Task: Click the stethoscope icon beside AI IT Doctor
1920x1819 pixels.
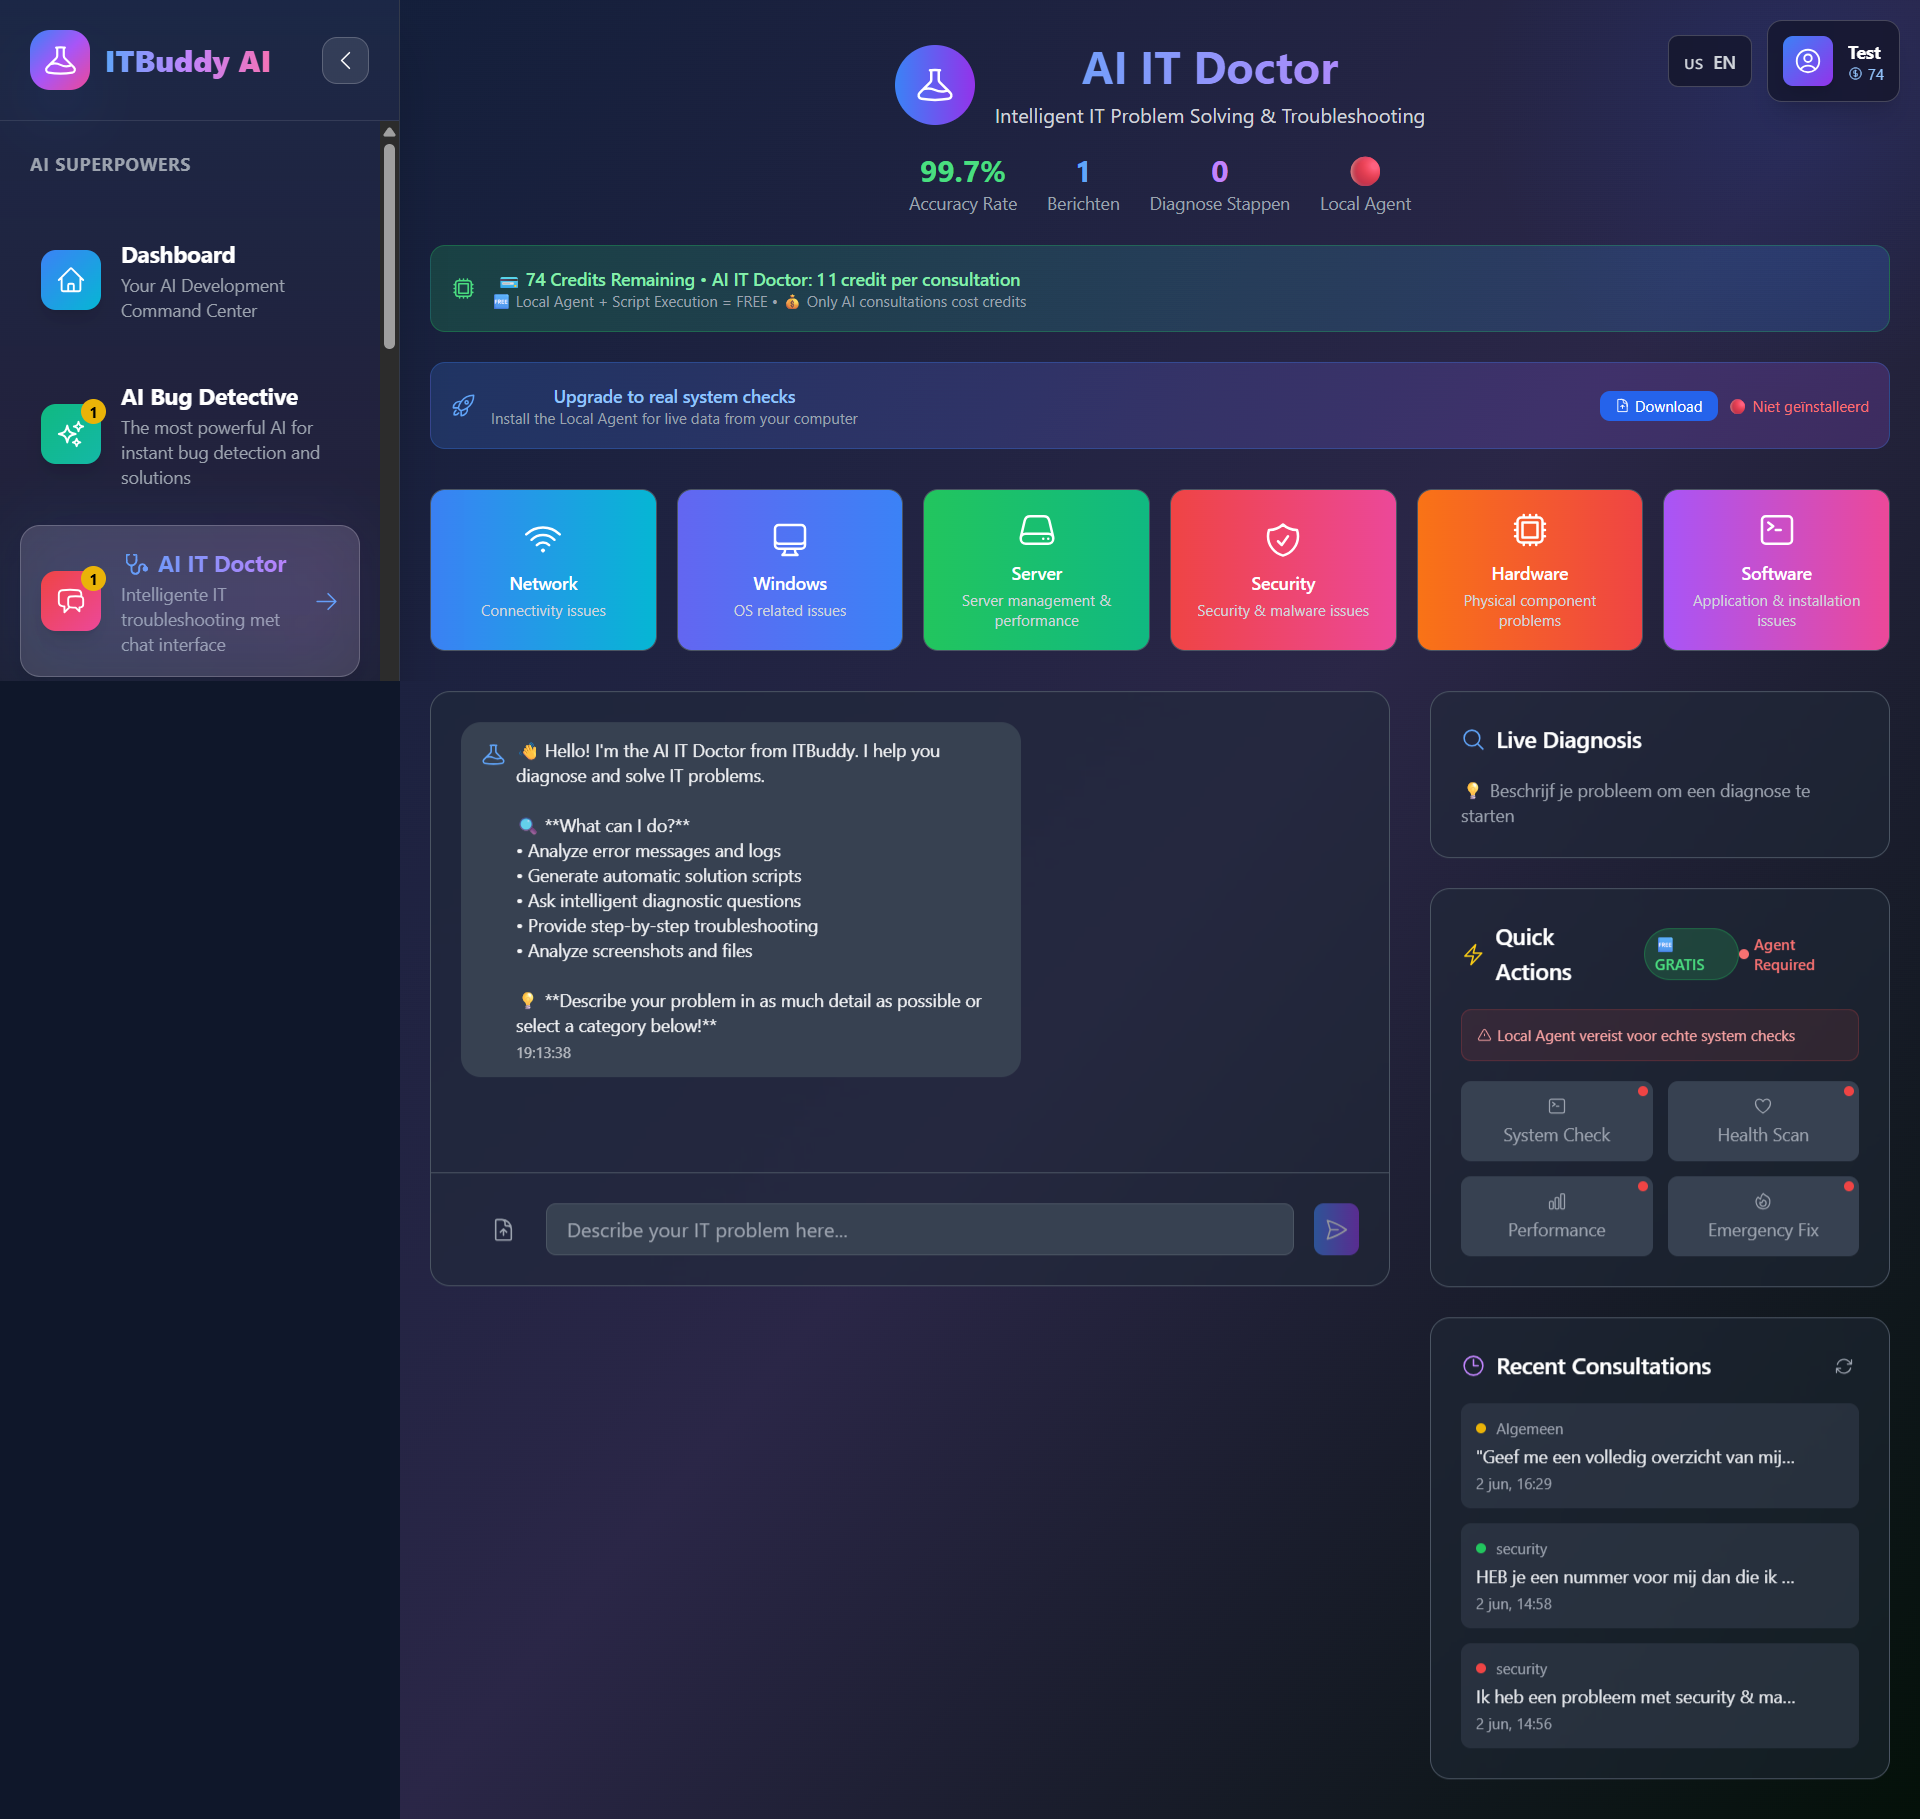Action: pos(137,564)
